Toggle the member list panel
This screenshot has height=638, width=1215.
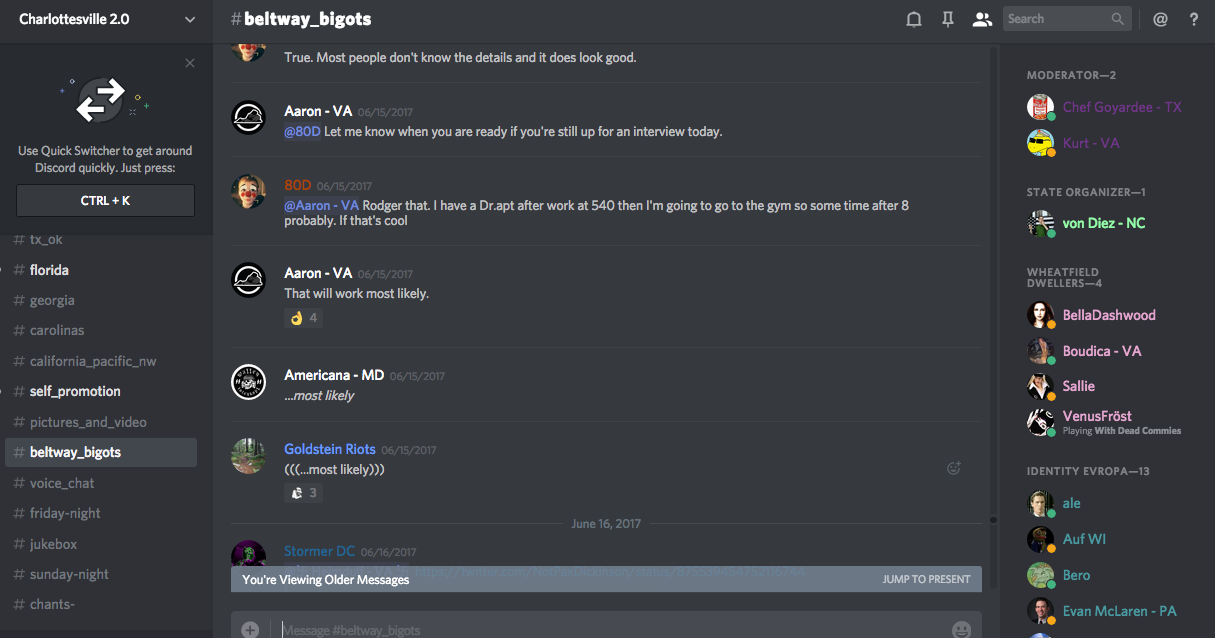click(982, 19)
